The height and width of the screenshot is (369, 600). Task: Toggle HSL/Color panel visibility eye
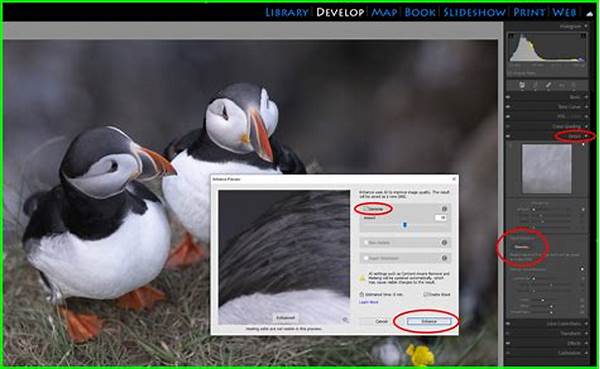coord(508,116)
